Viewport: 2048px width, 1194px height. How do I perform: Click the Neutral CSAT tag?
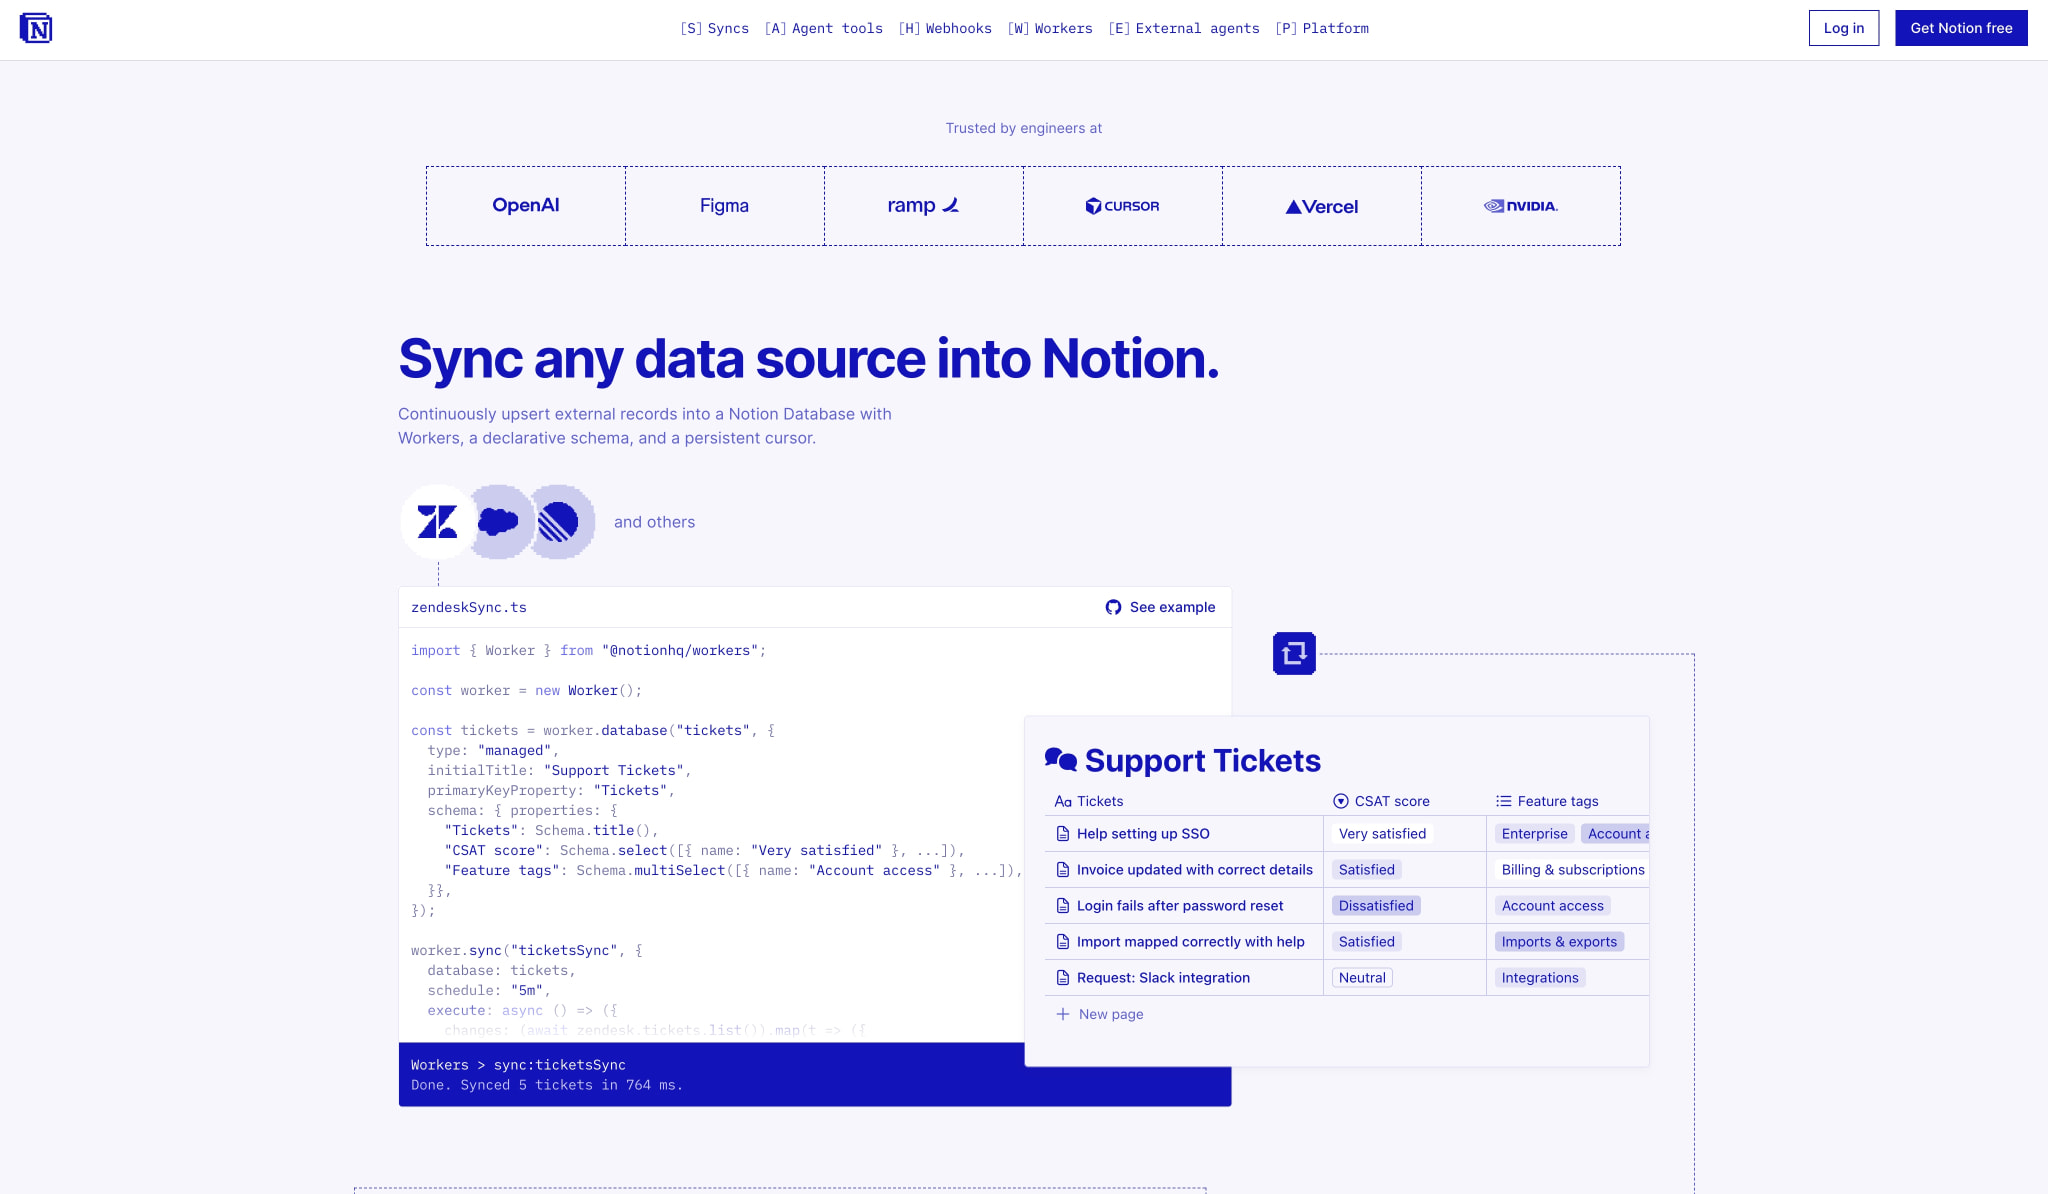[1362, 978]
